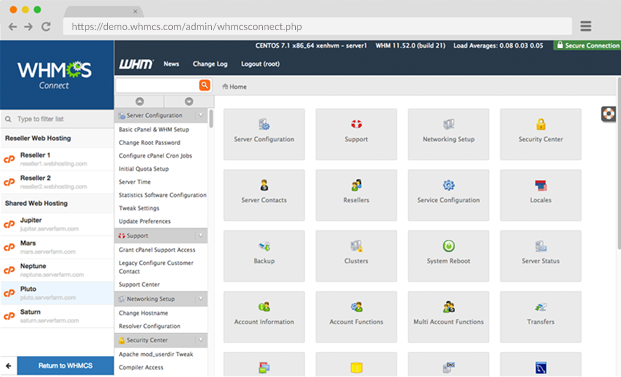Open the Resellers tile

[x=356, y=195]
